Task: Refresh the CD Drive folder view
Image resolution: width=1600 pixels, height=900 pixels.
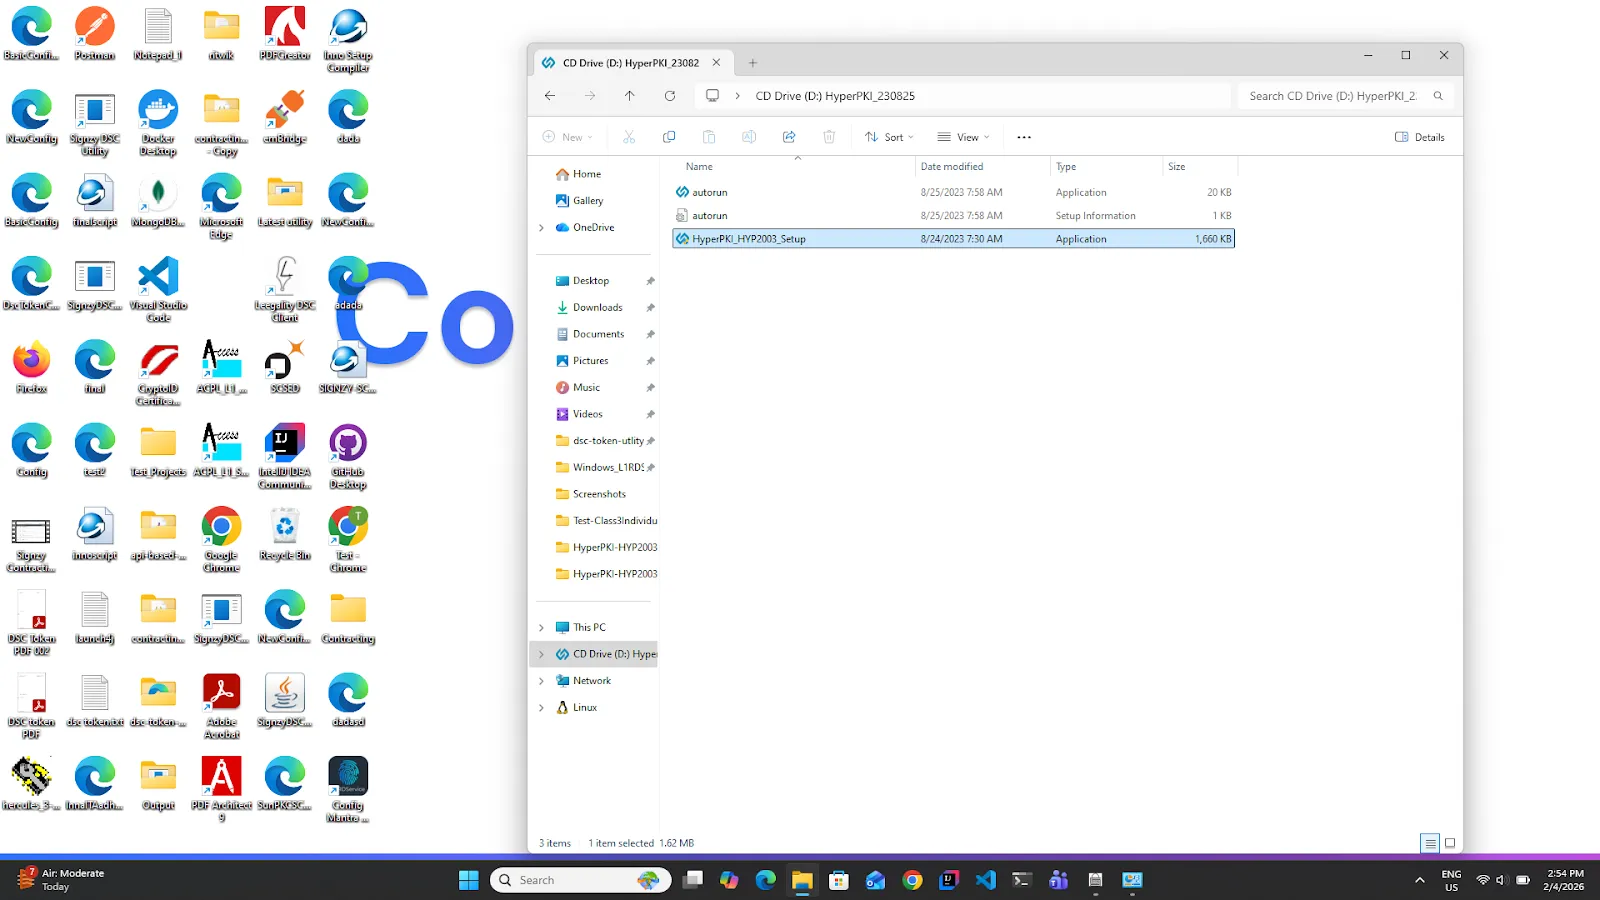Action: click(670, 96)
